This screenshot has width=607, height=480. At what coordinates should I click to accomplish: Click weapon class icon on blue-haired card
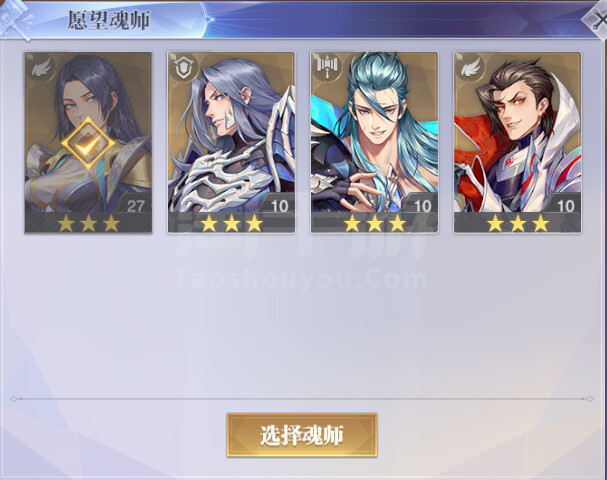click(x=327, y=67)
